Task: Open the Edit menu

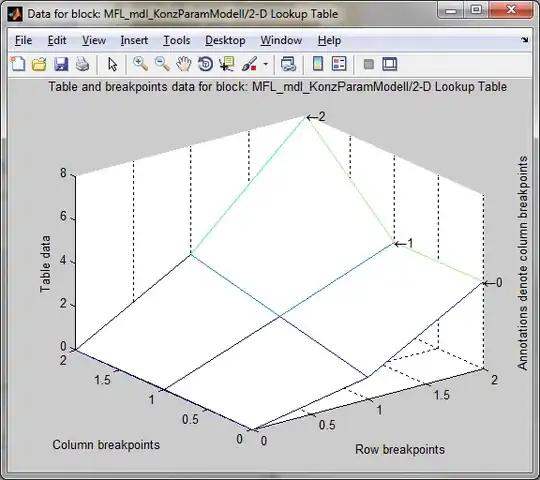Action: tap(57, 40)
